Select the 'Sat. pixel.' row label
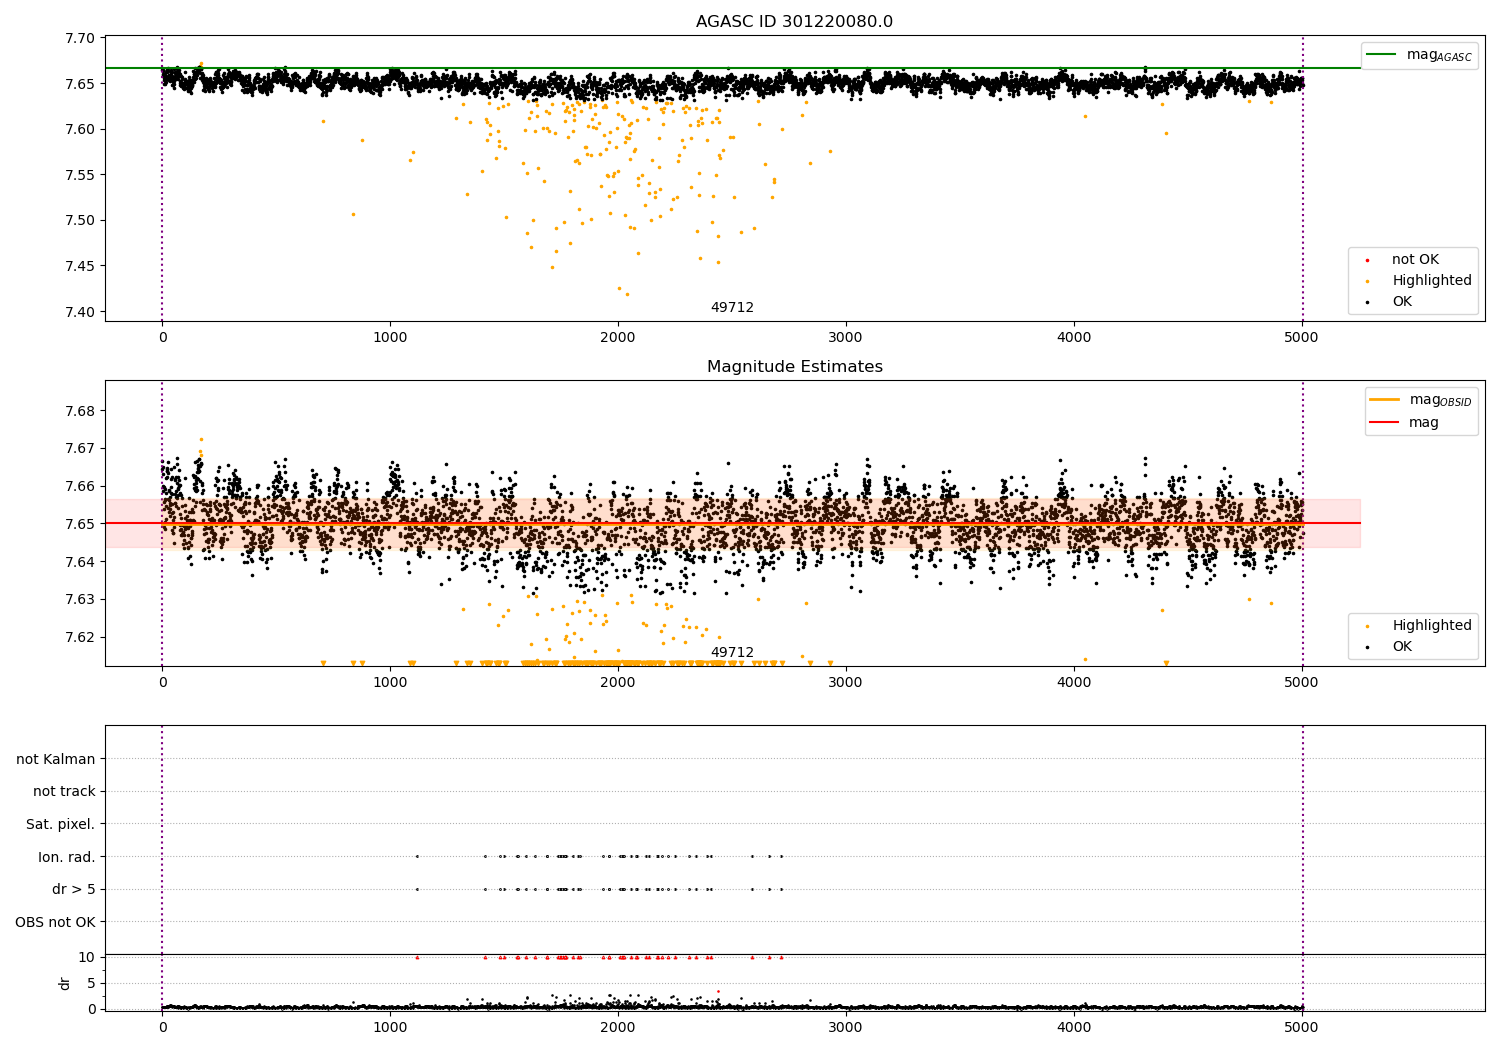The height and width of the screenshot is (1050, 1500). coord(60,824)
